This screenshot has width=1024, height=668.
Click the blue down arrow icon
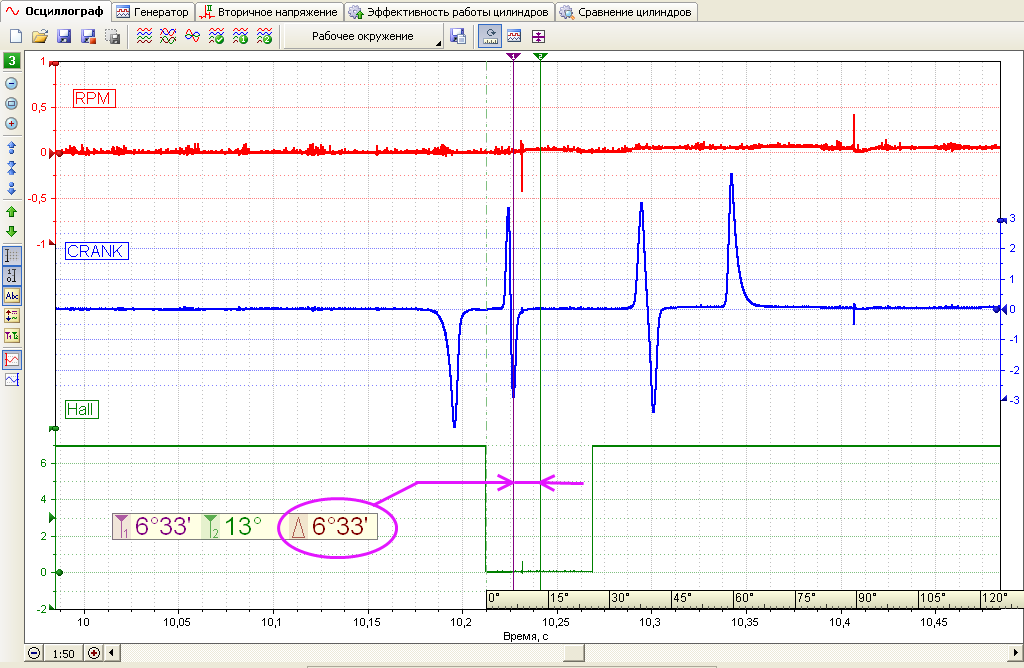point(11,189)
